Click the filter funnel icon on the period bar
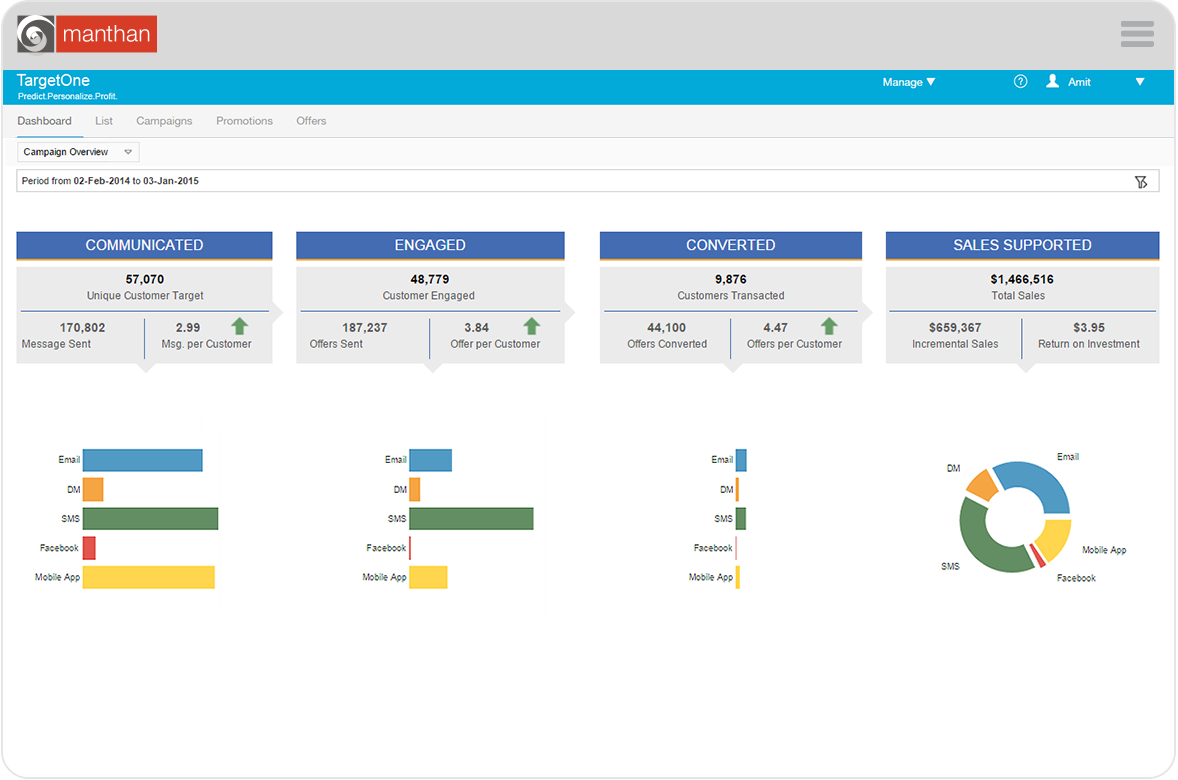 (x=1141, y=181)
